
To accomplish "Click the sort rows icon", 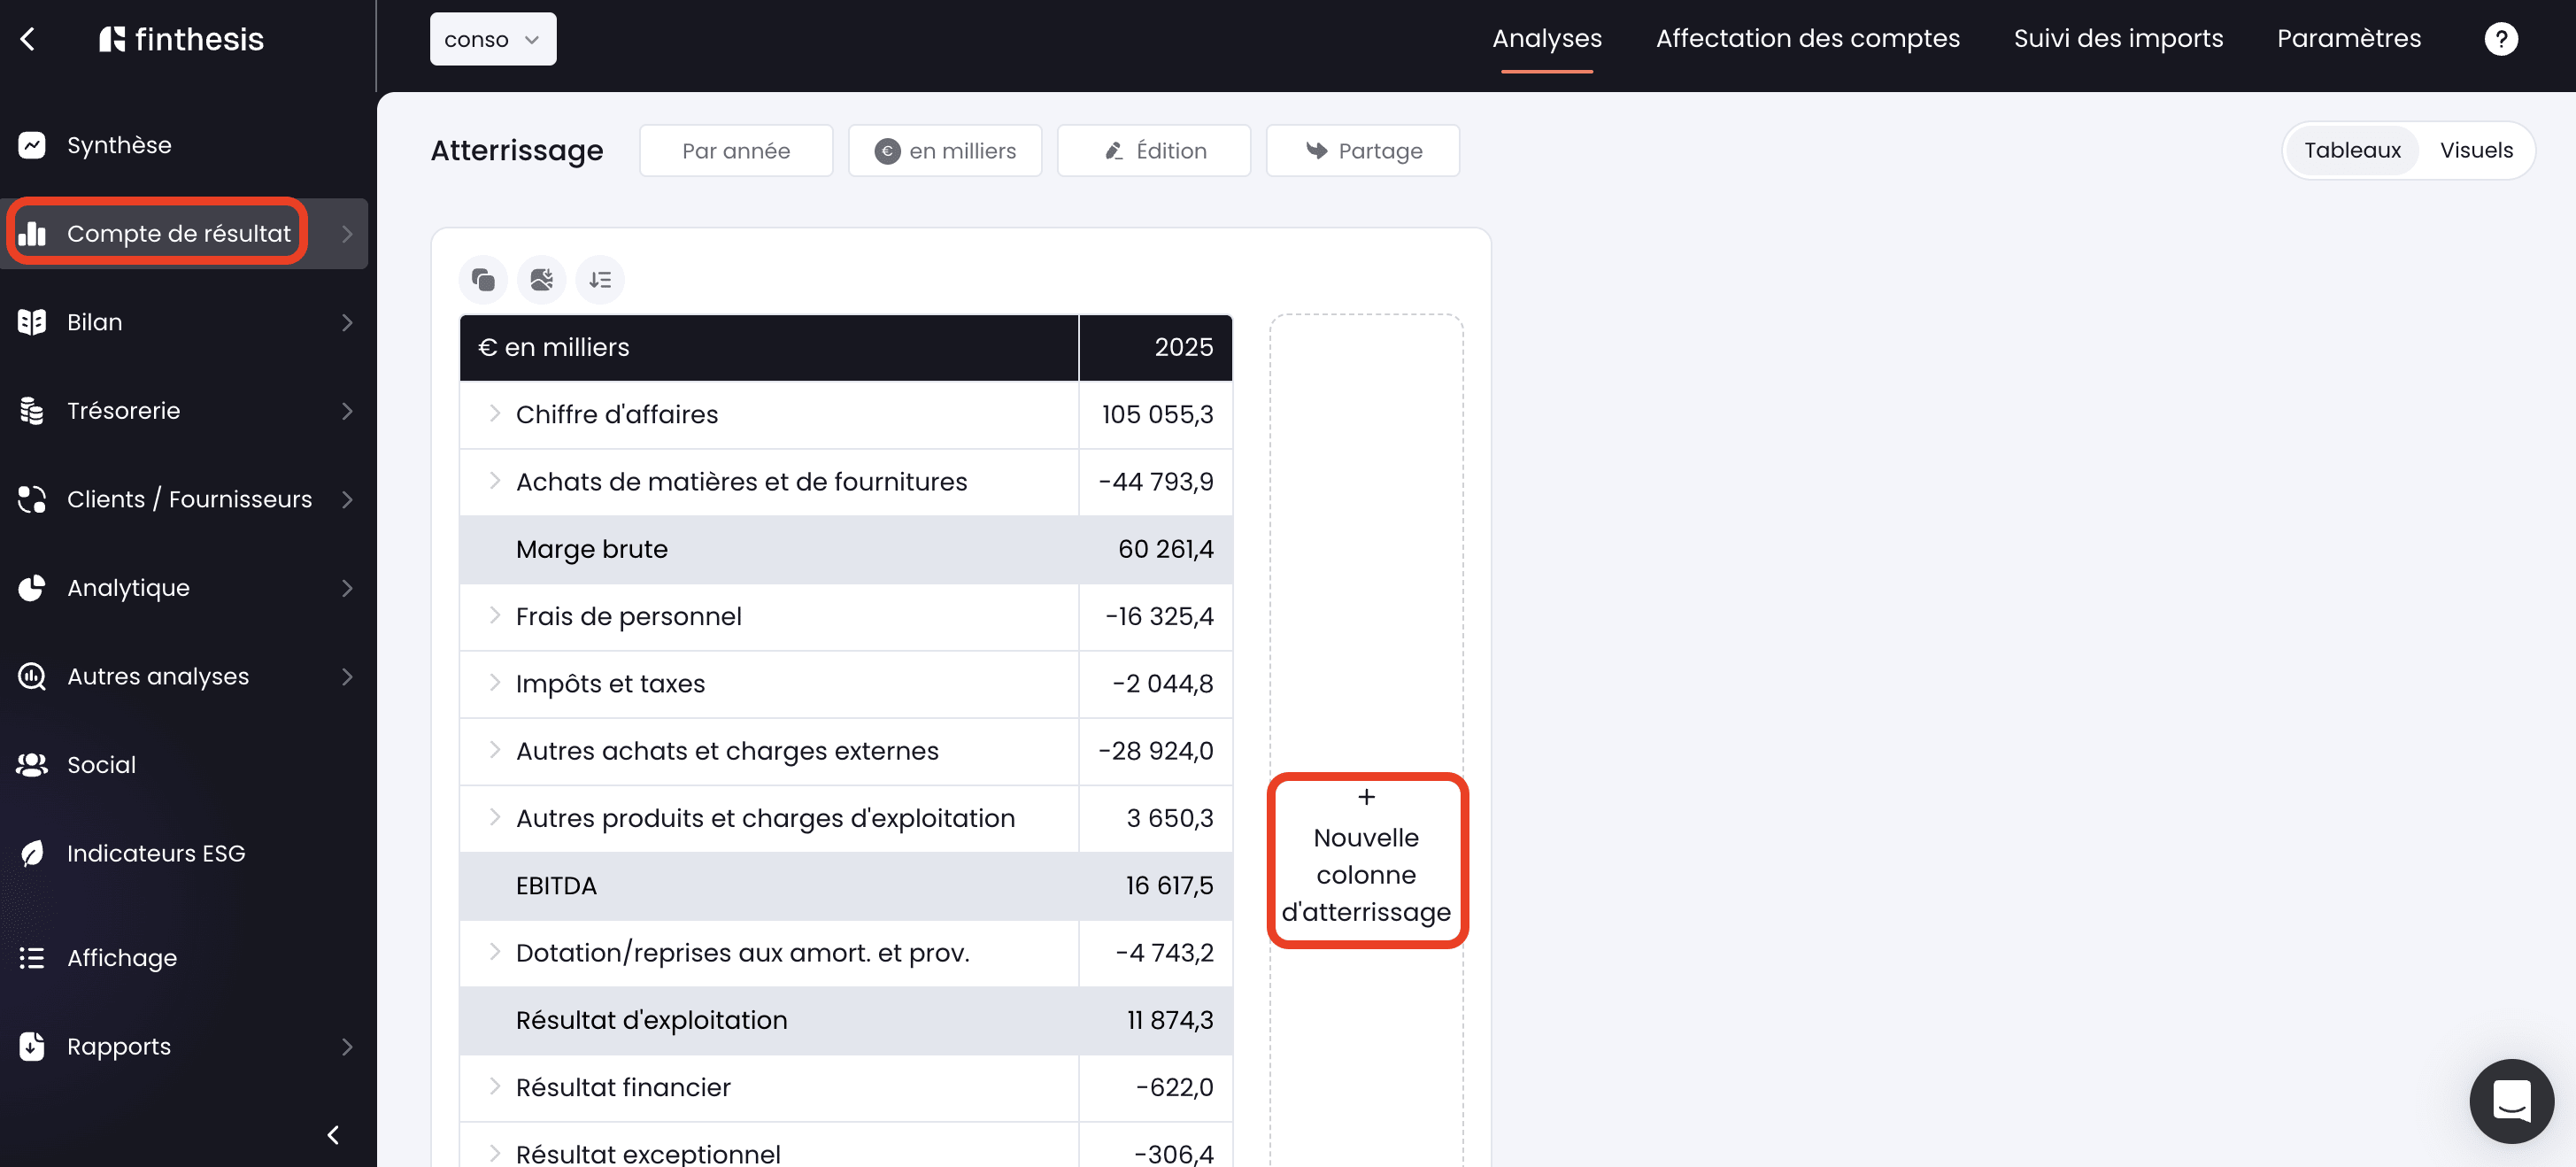I will 600,280.
